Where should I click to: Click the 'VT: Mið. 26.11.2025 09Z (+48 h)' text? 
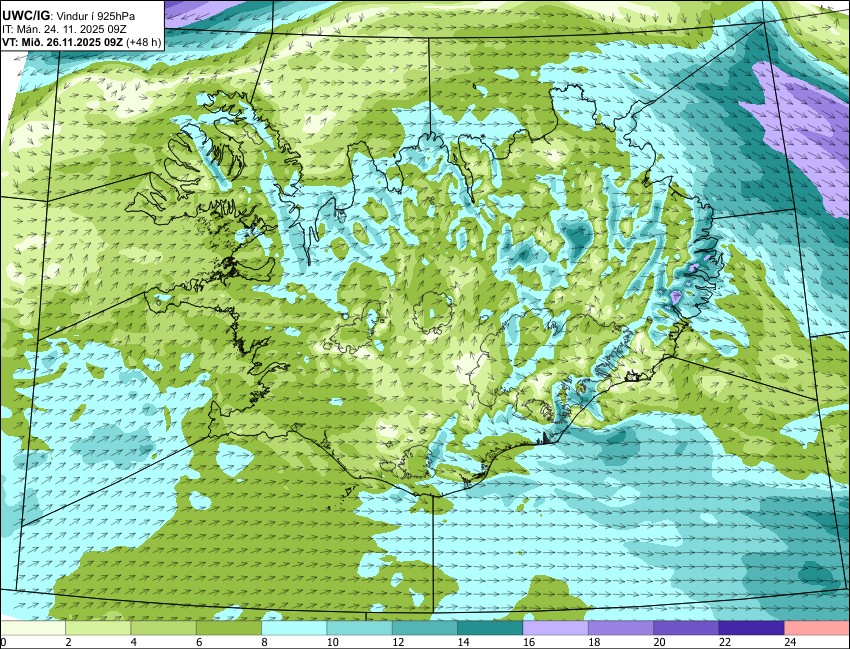(x=82, y=42)
